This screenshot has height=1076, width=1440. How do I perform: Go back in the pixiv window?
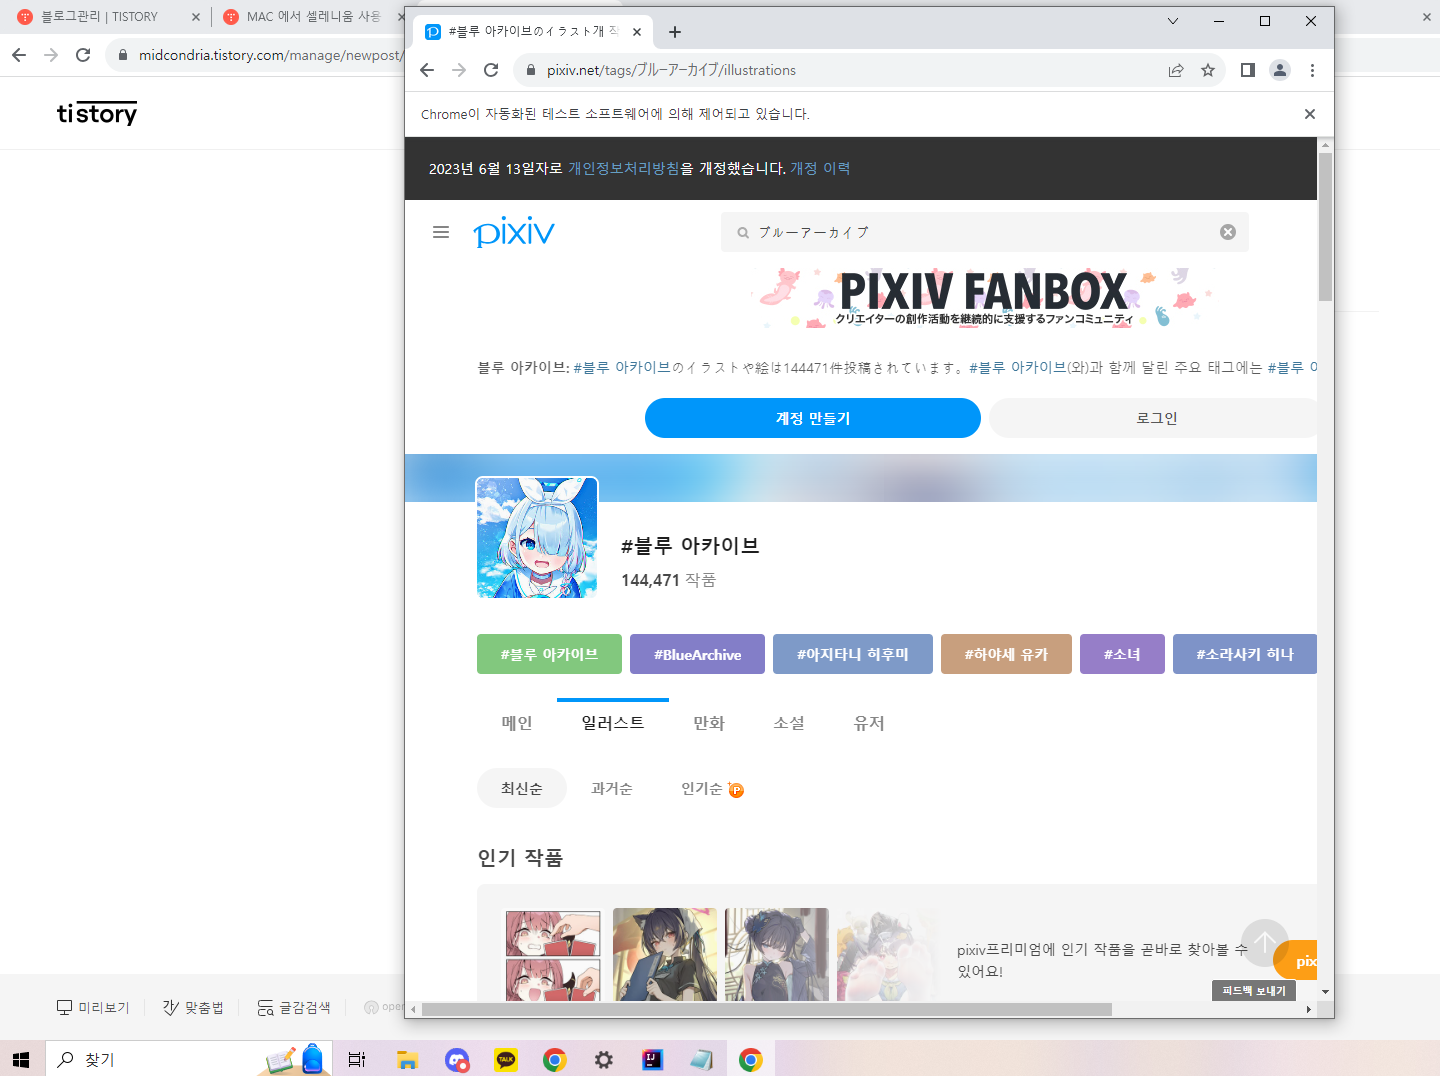click(x=427, y=70)
